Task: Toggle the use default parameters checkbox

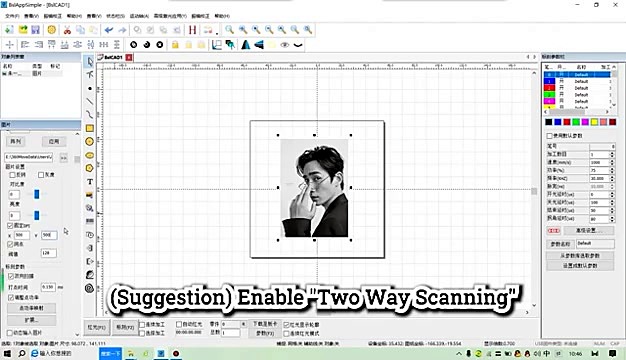Action: 550,136
